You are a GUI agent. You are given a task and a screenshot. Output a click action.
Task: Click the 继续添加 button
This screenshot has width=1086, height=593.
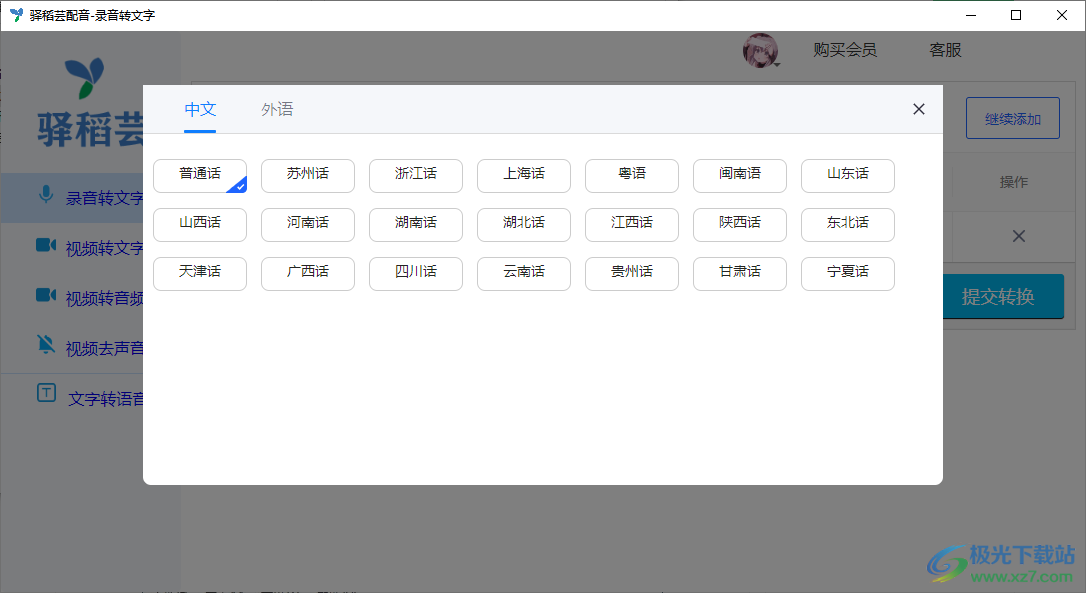[x=1012, y=117]
